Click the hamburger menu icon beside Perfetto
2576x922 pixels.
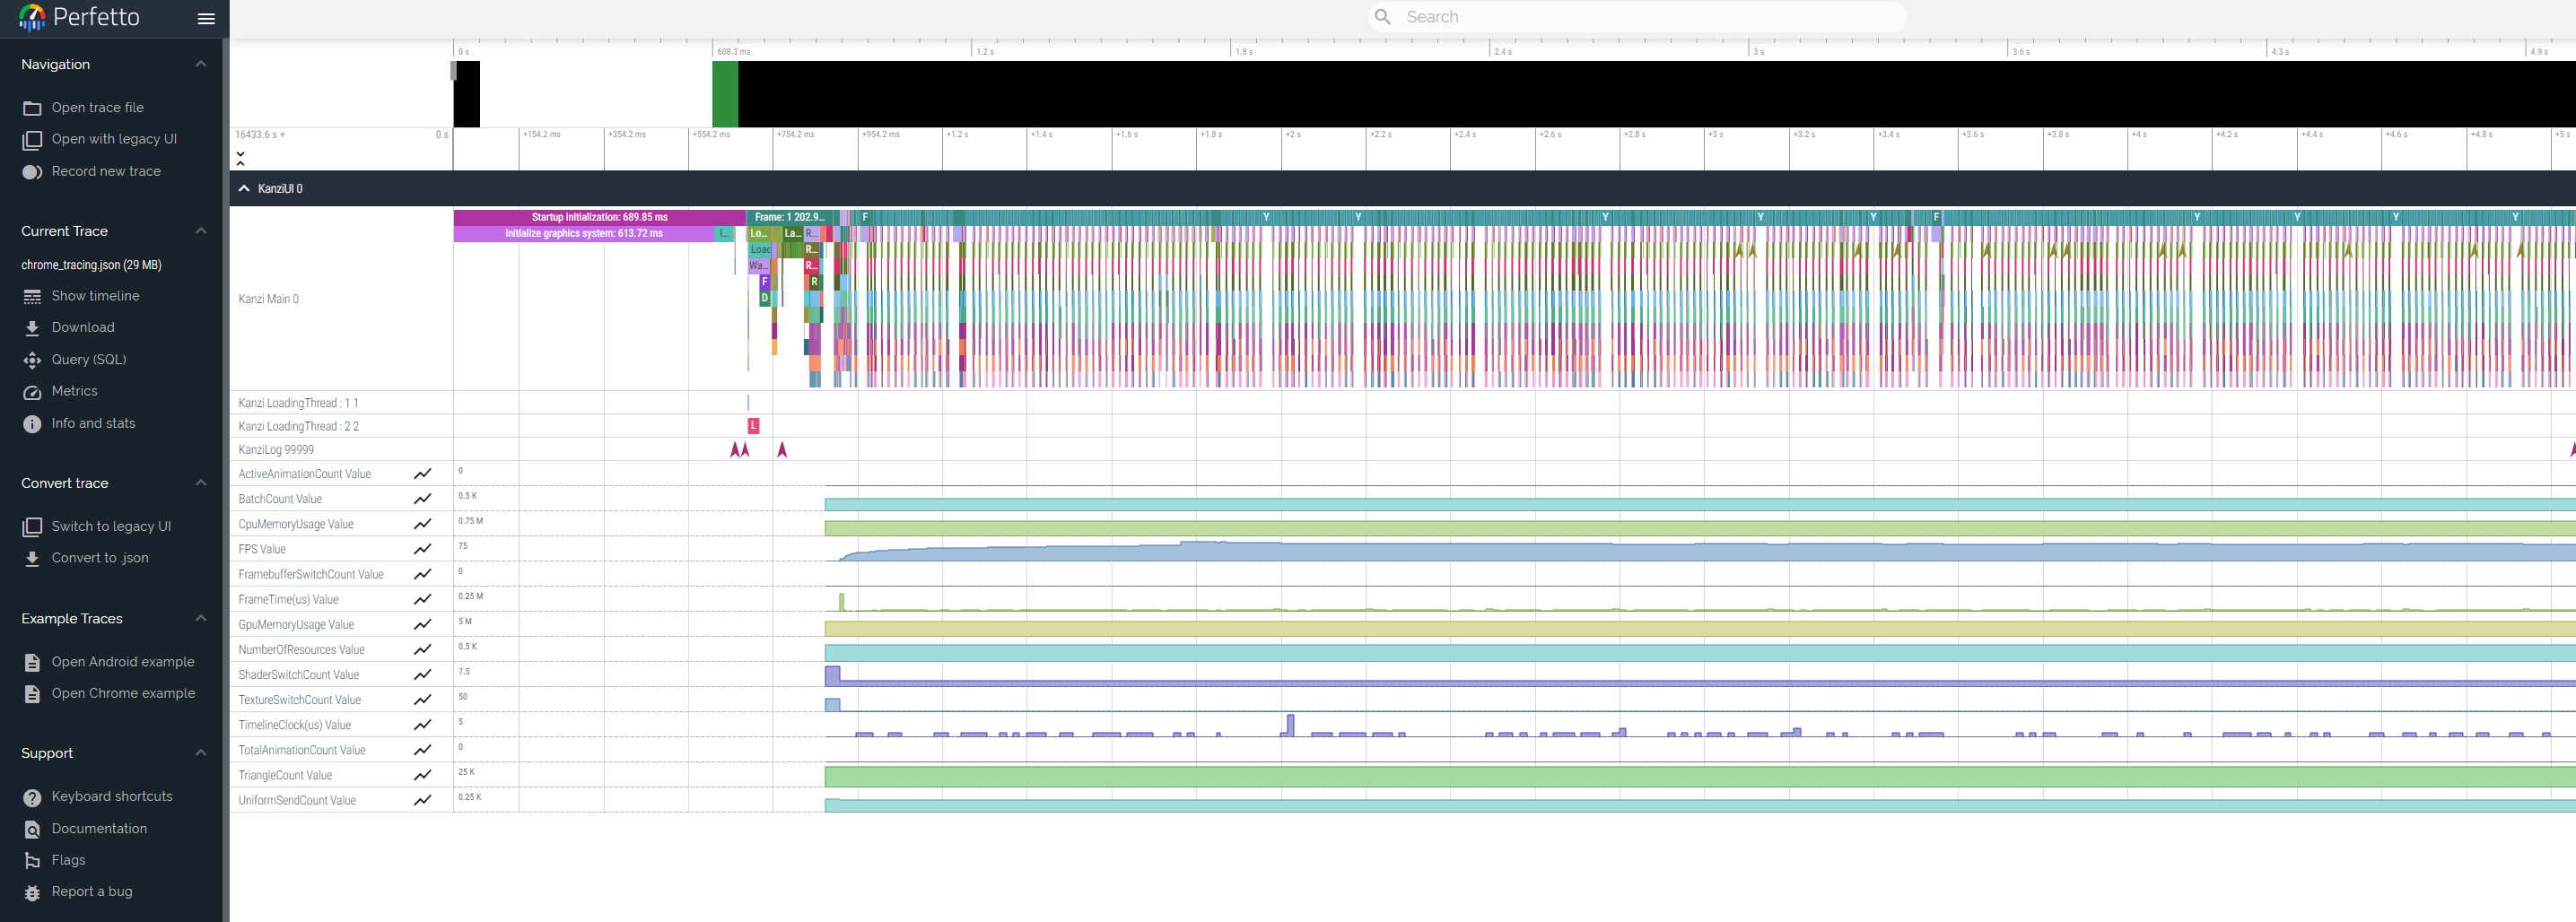coord(206,18)
